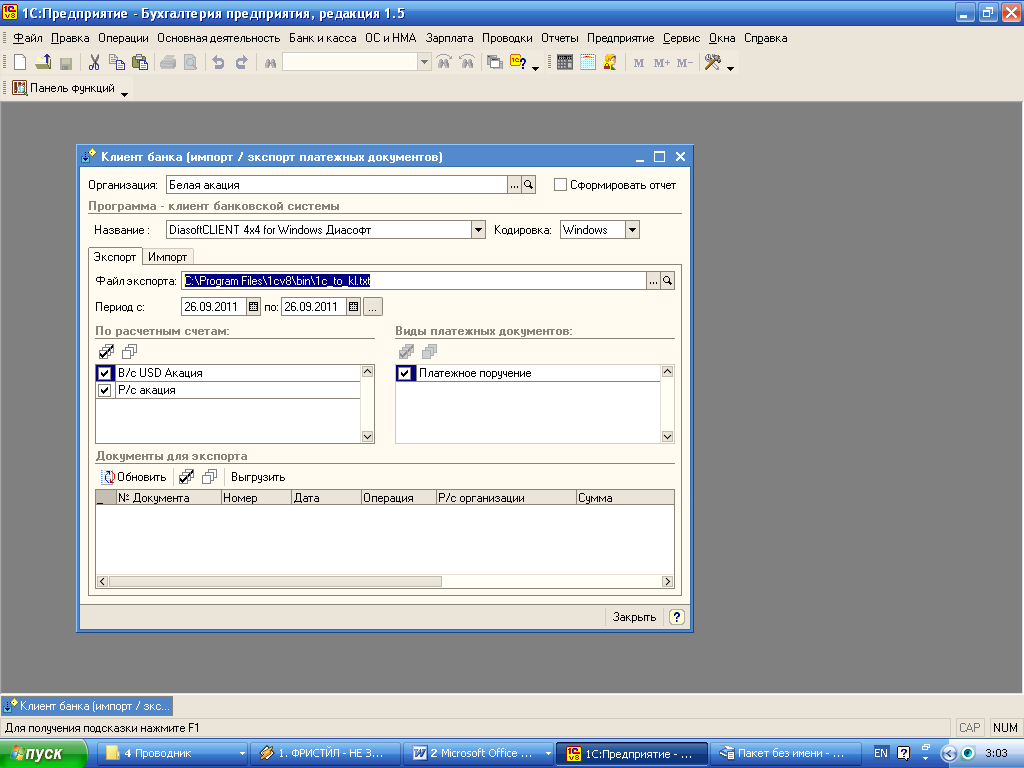Image resolution: width=1024 pixels, height=768 pixels.
Task: Click the Период с start date field
Action: (x=214, y=306)
